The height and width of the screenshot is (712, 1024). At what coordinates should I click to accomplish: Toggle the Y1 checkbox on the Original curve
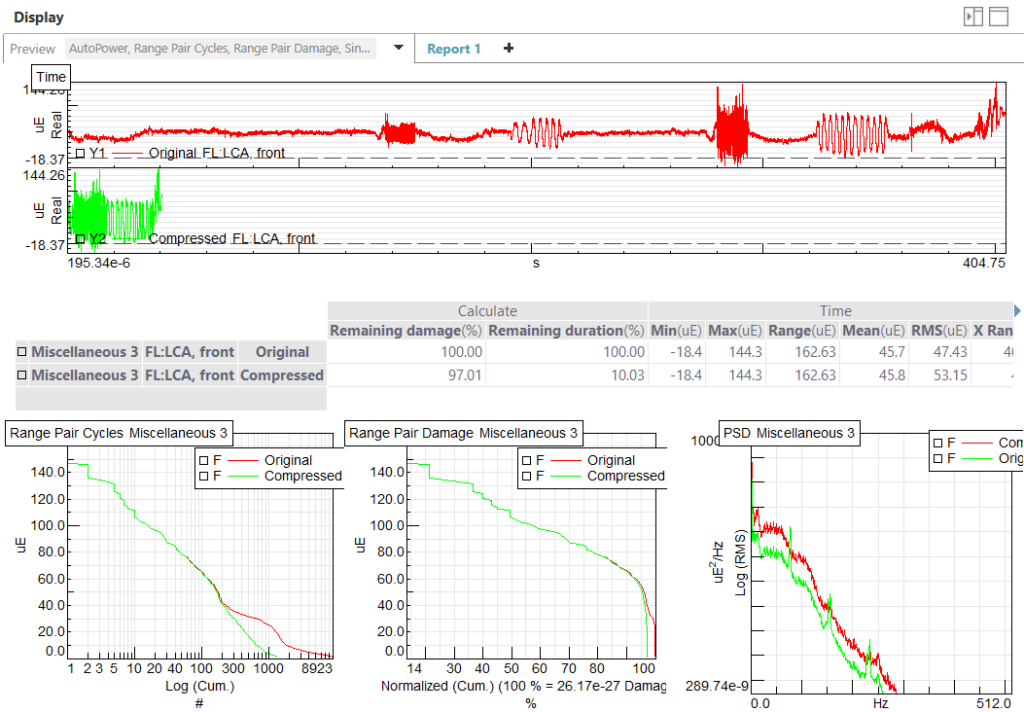pyautogui.click(x=80, y=153)
